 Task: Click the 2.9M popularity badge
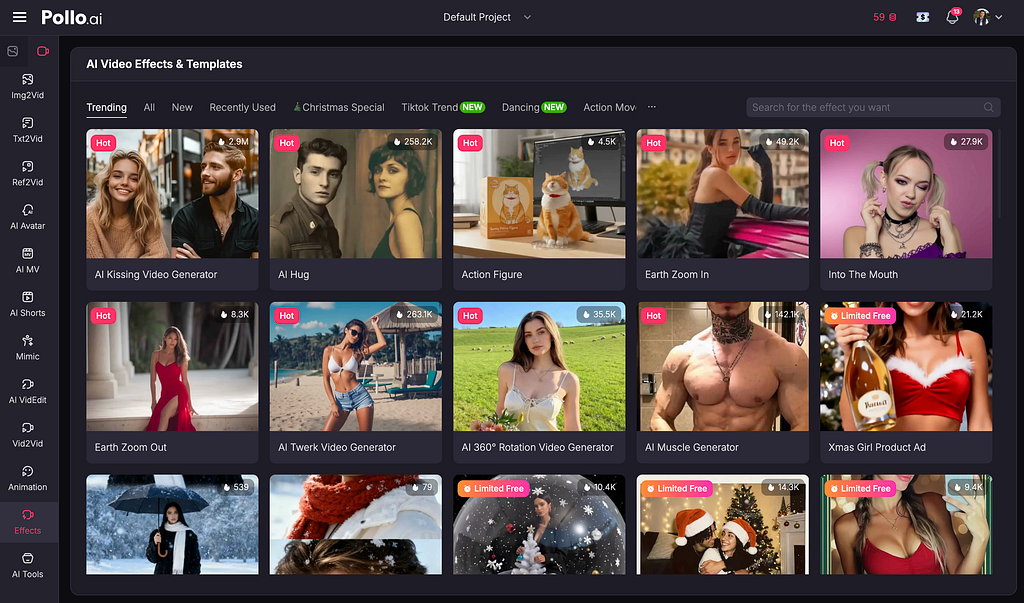[x=233, y=142]
